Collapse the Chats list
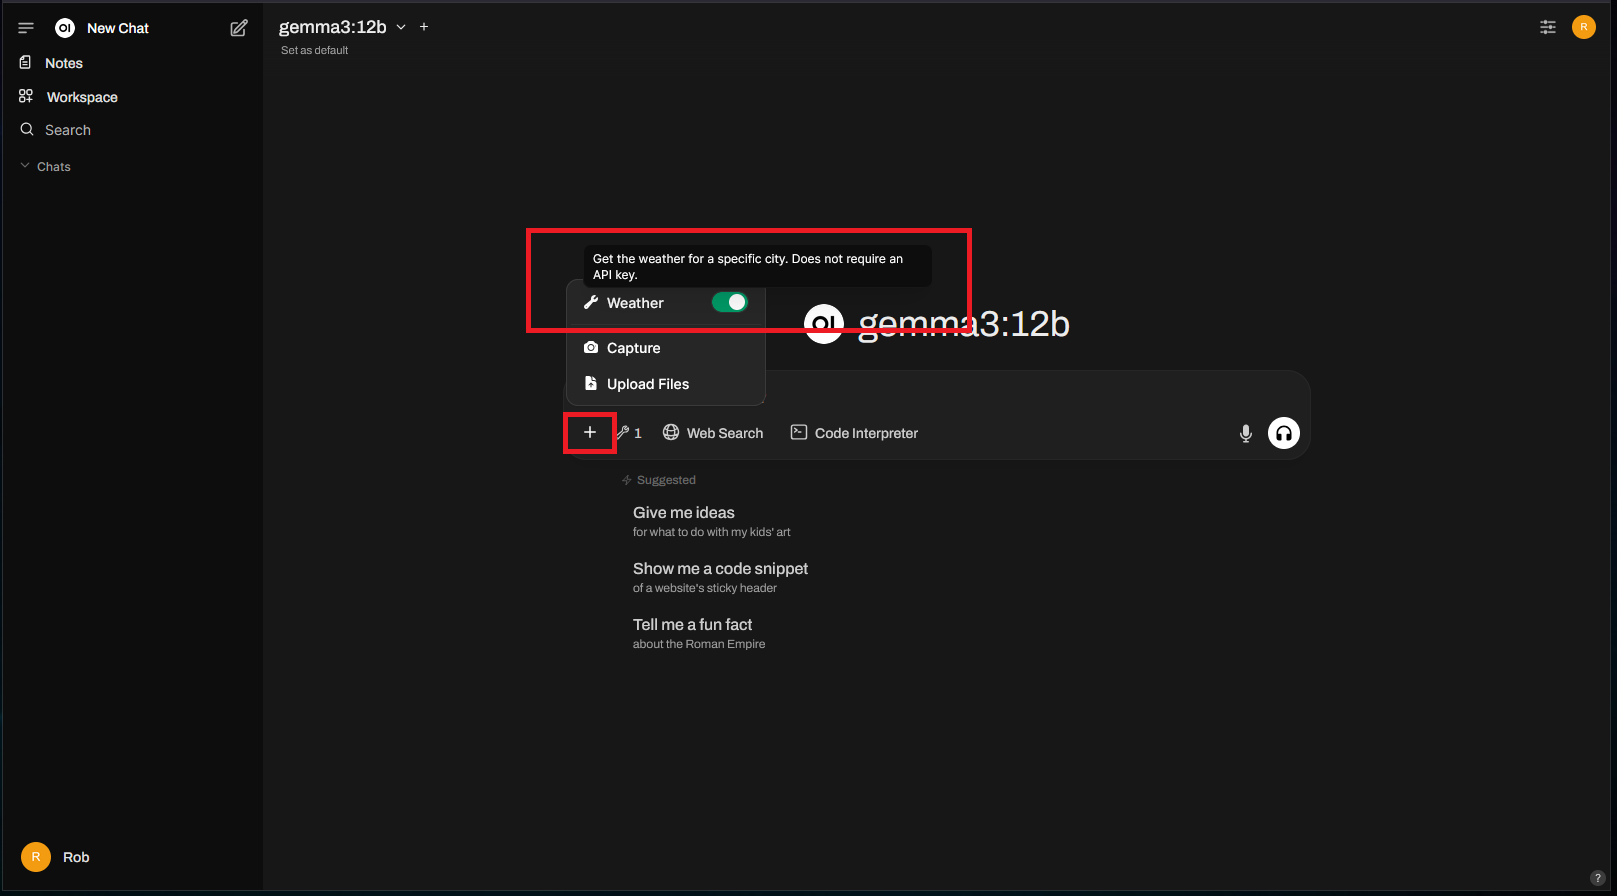The width and height of the screenshot is (1617, 896). [x=46, y=166]
